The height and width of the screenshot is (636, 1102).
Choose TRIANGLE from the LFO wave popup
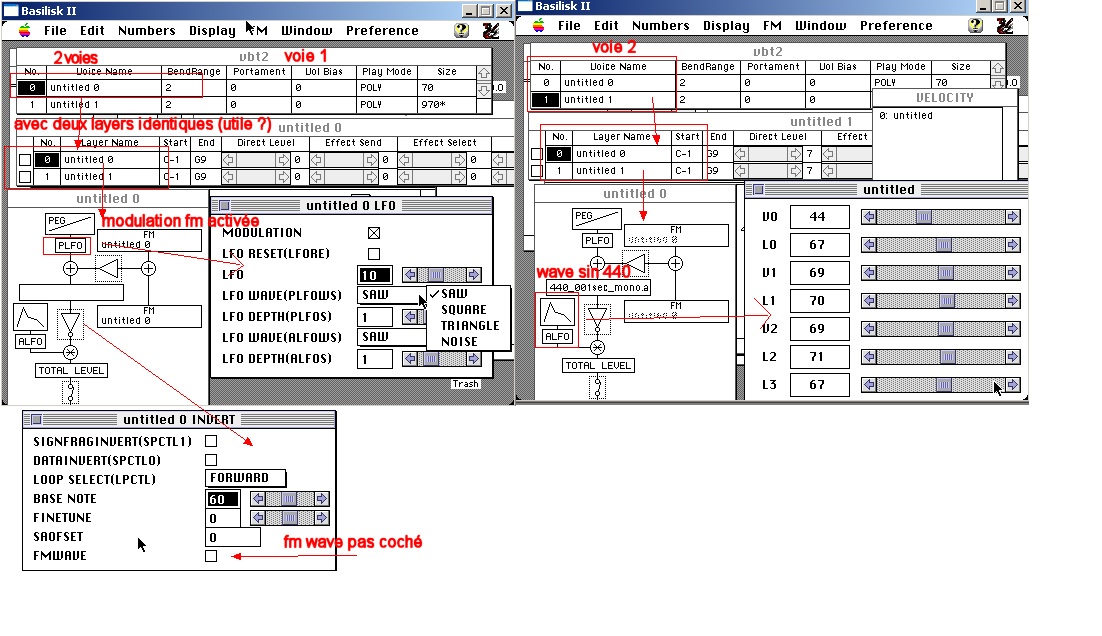coord(469,326)
